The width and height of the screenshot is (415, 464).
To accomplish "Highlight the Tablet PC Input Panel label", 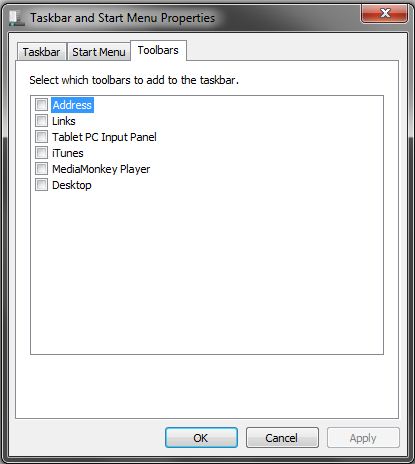I will (x=104, y=137).
